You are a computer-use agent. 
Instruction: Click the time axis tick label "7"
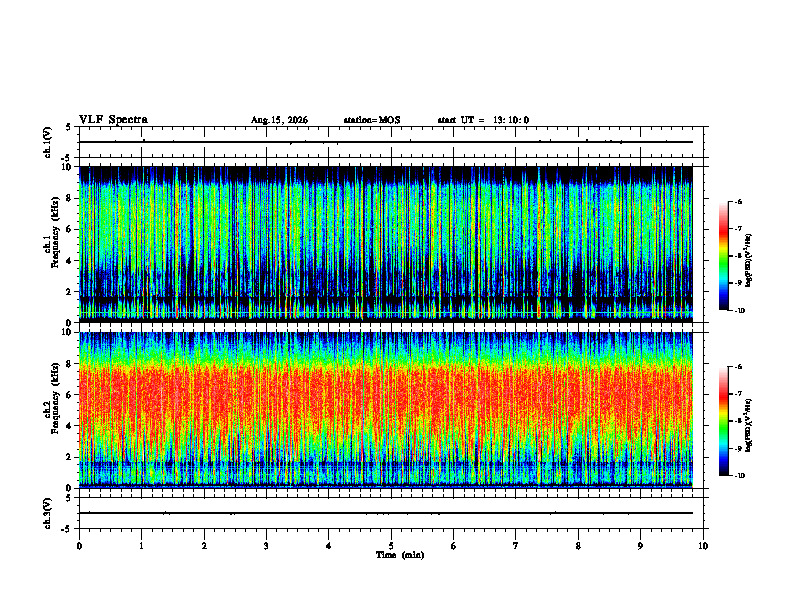(516, 546)
